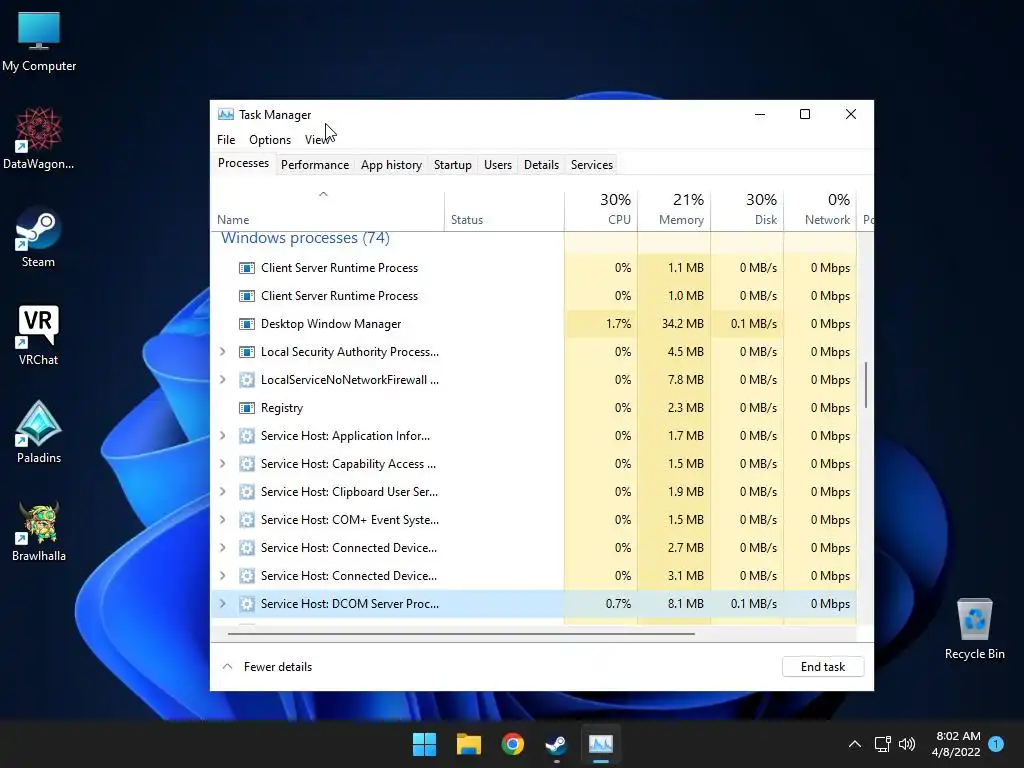Click the LocalServiceNoNetworkFirewall gear icon
This screenshot has width=1024, height=768.
[x=247, y=380]
